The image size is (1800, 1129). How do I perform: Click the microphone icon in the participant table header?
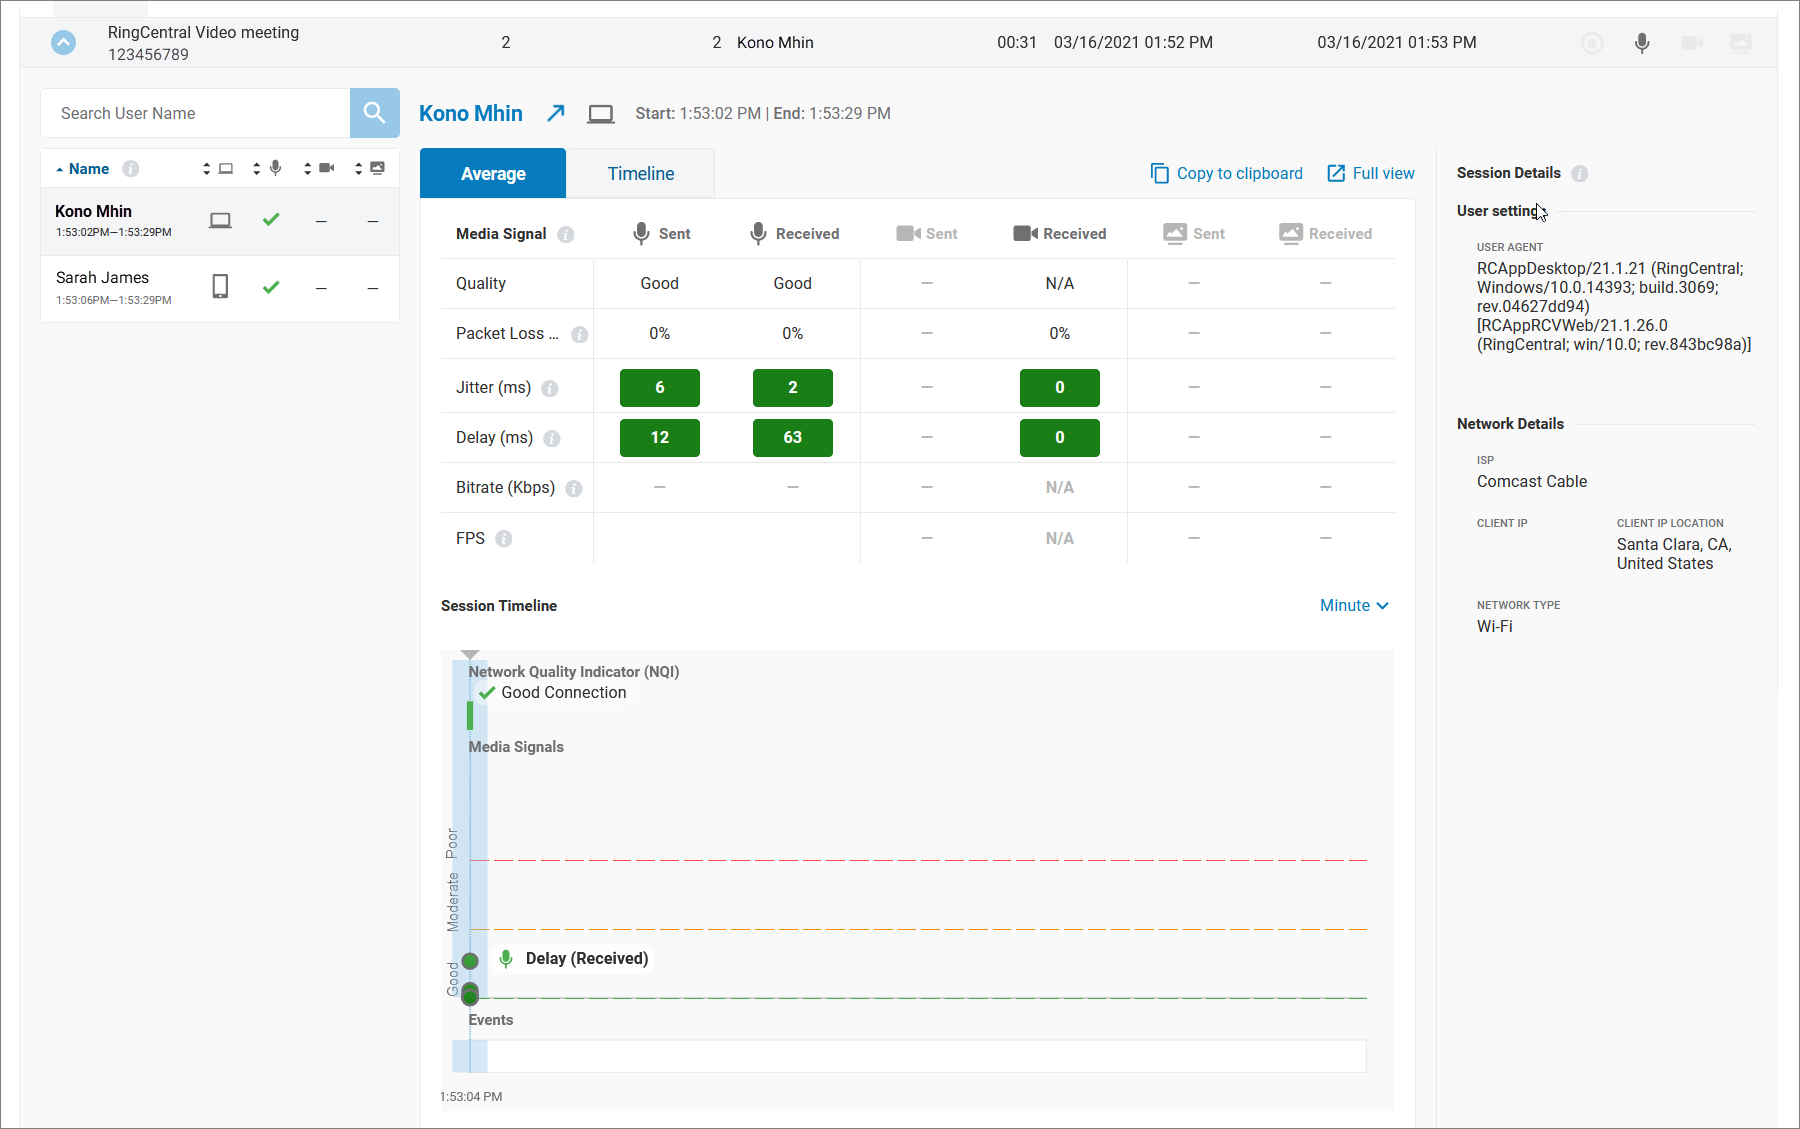click(275, 168)
